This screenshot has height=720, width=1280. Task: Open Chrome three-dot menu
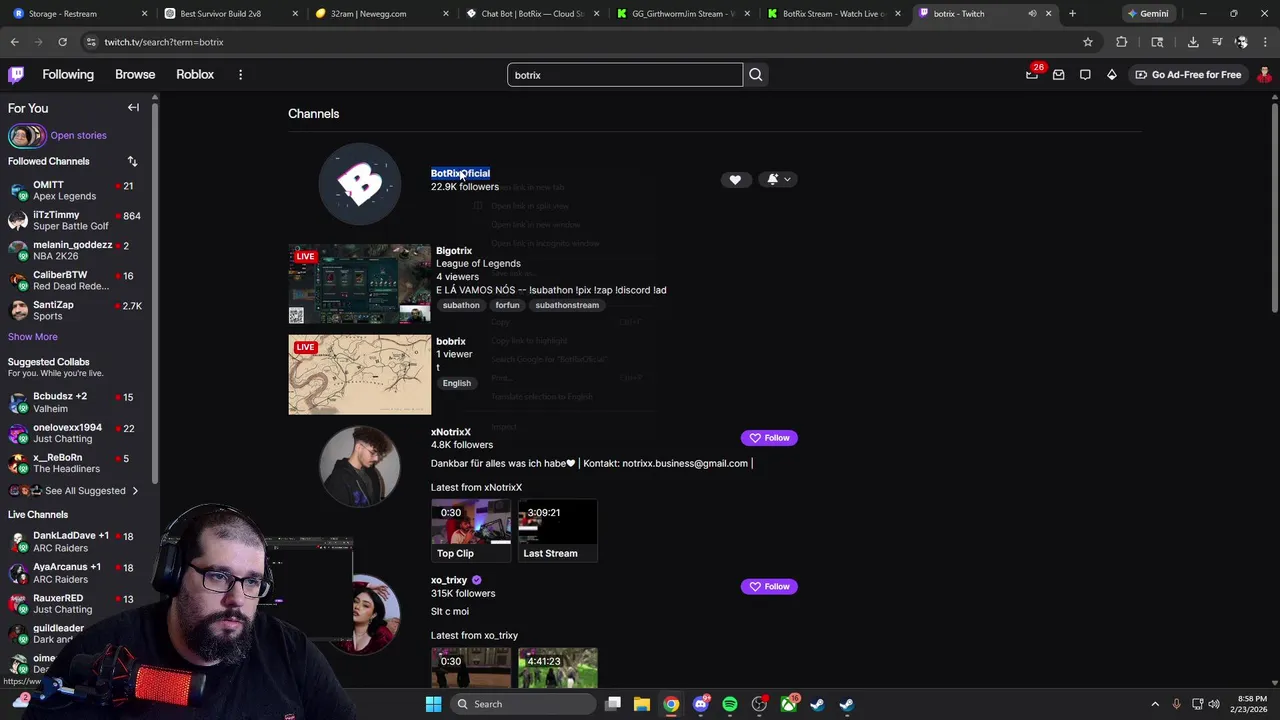point(1265,42)
